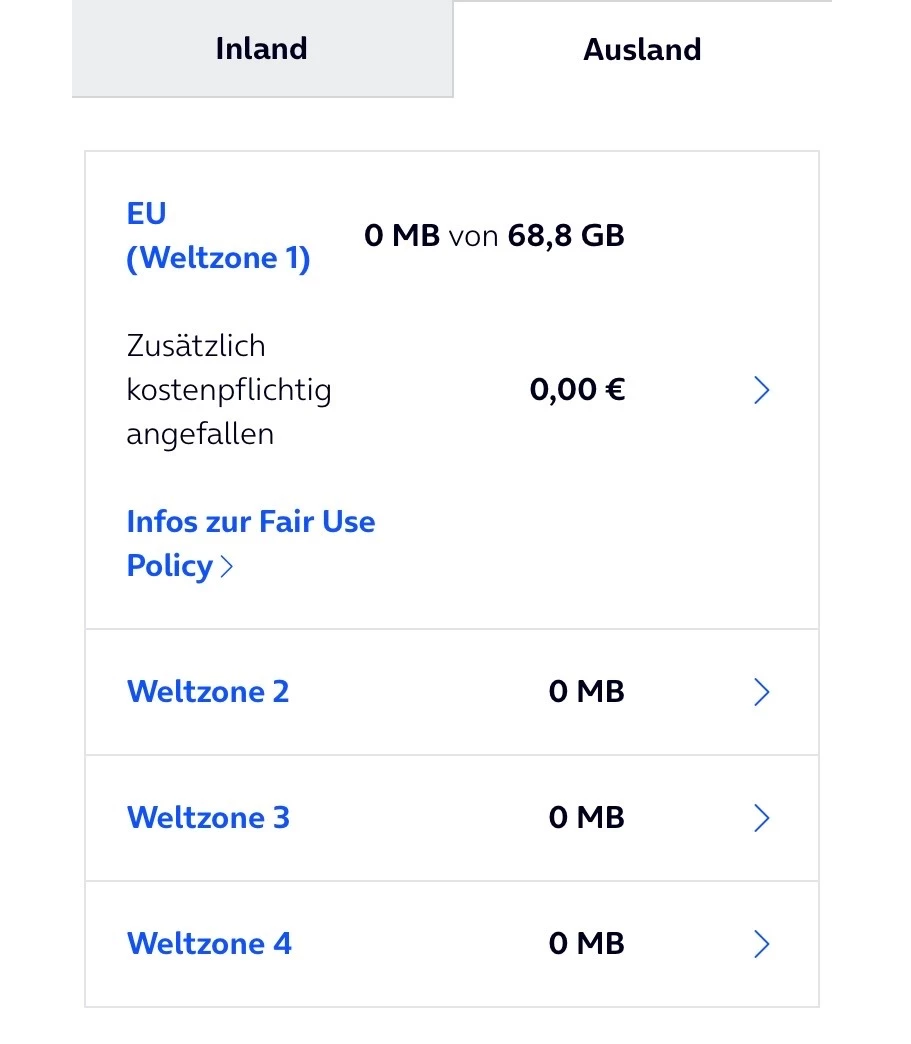The width and height of the screenshot is (911, 1044).
Task: Click the Zusätzlich kostenpflichtig angefallen text
Action: coord(228,390)
